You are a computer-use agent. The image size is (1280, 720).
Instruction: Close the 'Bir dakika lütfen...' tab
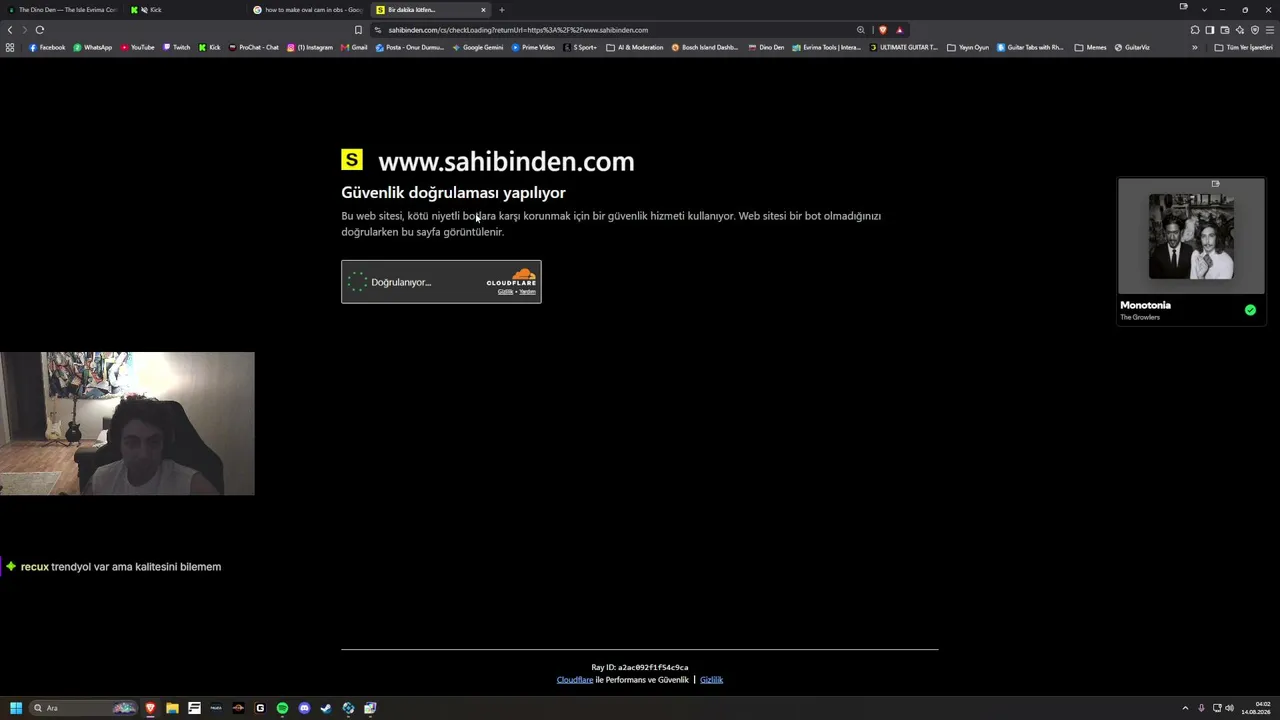tap(483, 10)
